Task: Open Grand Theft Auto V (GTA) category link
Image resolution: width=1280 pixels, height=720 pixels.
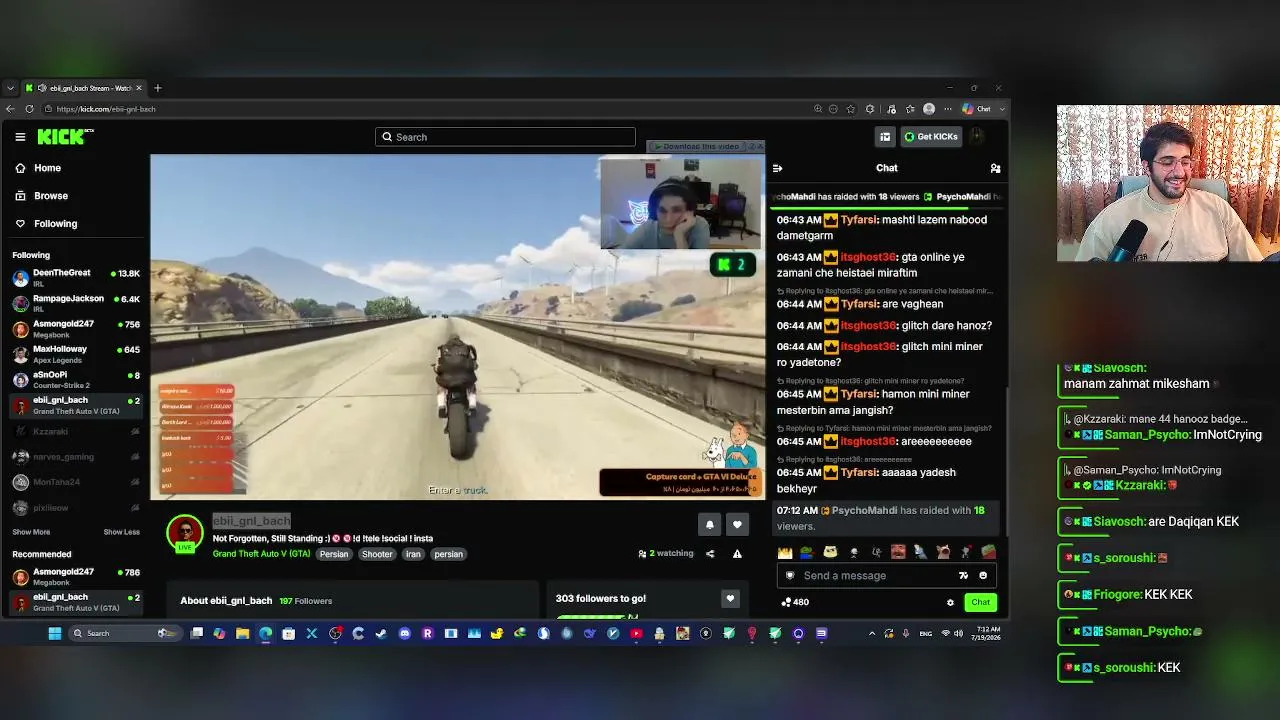Action: pos(261,554)
